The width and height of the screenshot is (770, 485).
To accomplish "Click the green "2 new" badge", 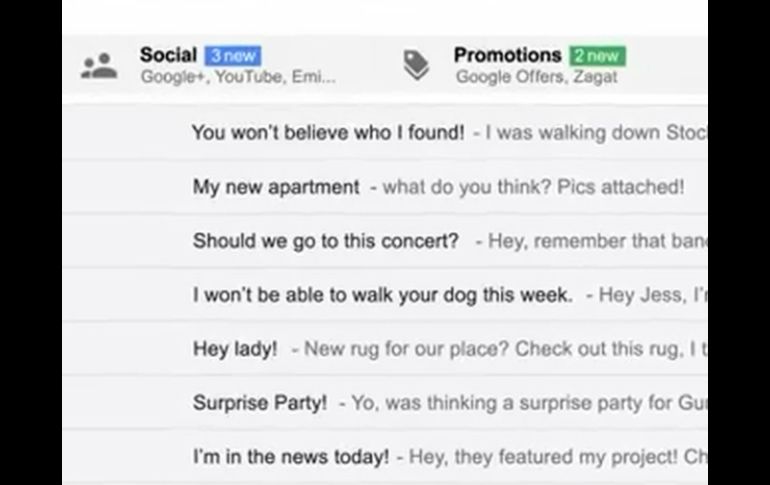I will 597,56.
